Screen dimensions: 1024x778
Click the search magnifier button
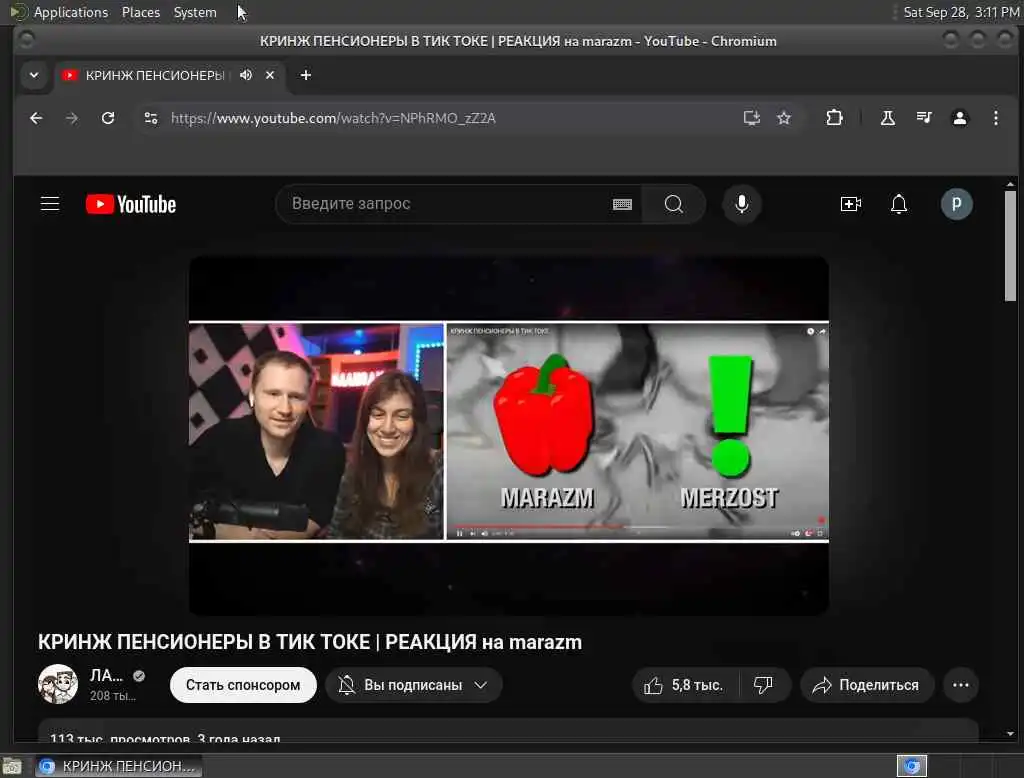tap(673, 204)
